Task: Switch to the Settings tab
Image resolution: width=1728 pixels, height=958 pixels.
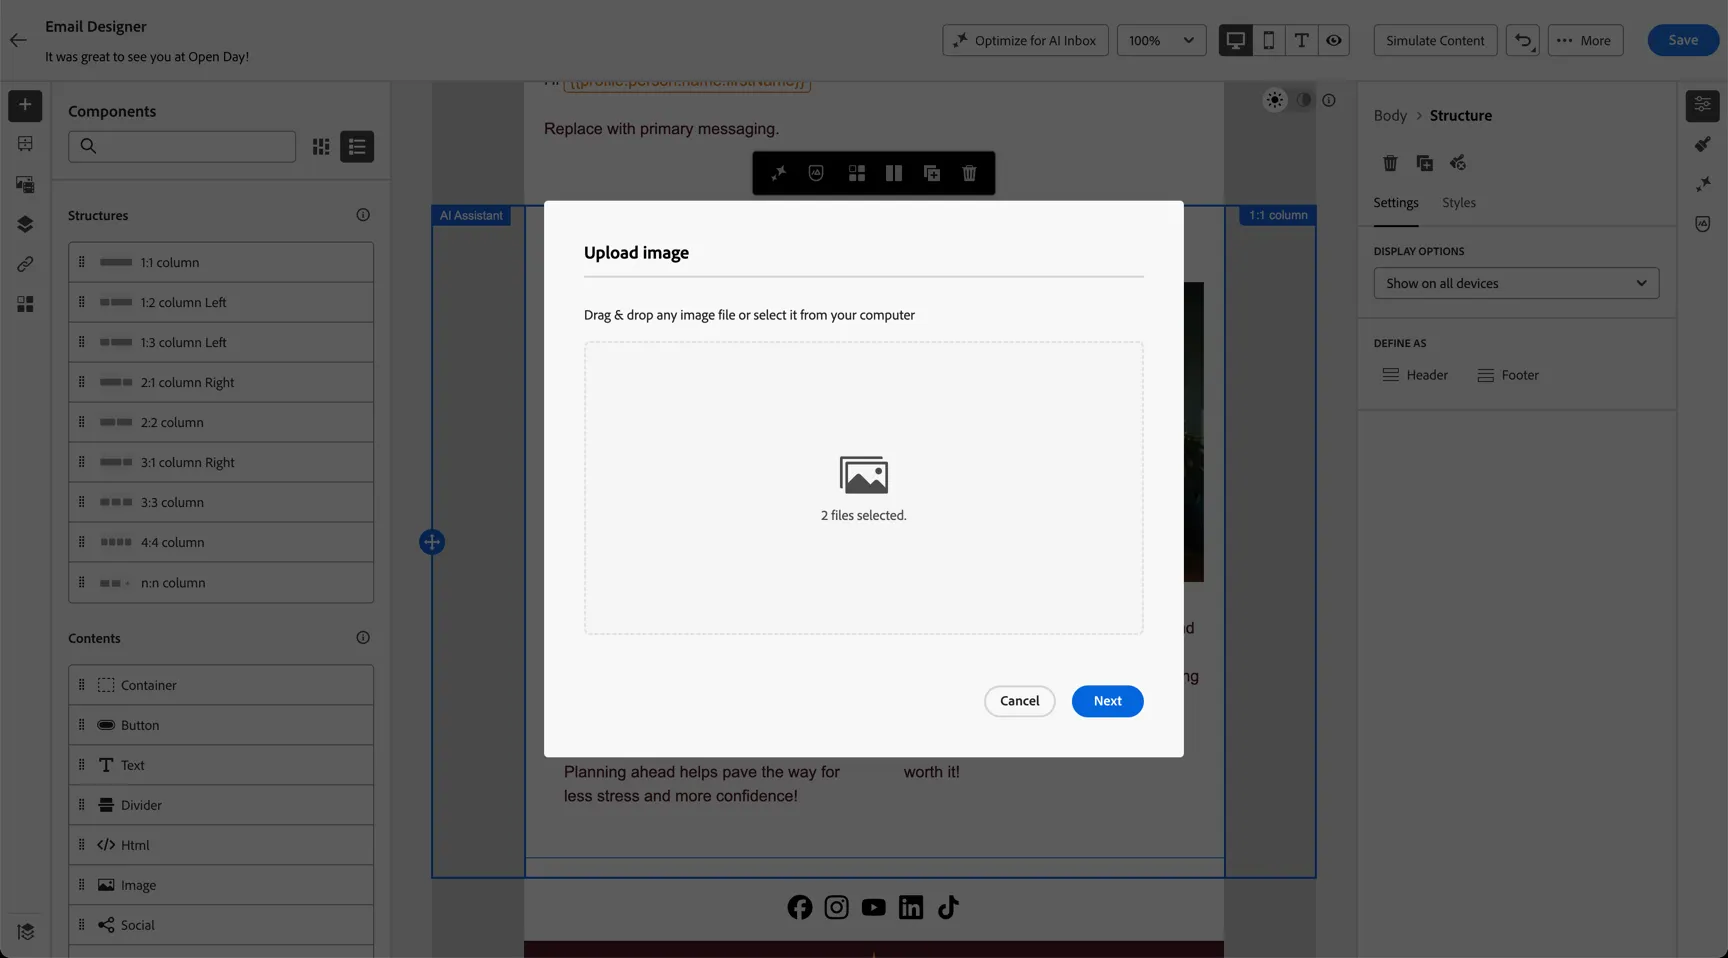Action: [1395, 203]
